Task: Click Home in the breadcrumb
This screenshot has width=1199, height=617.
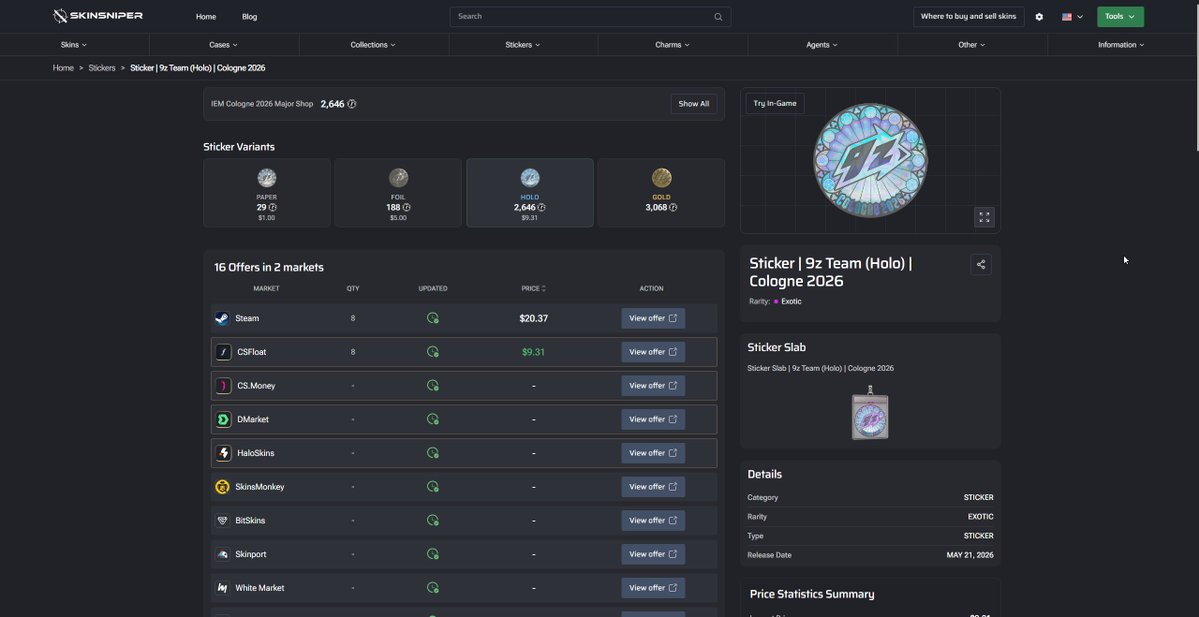Action: click(x=63, y=68)
